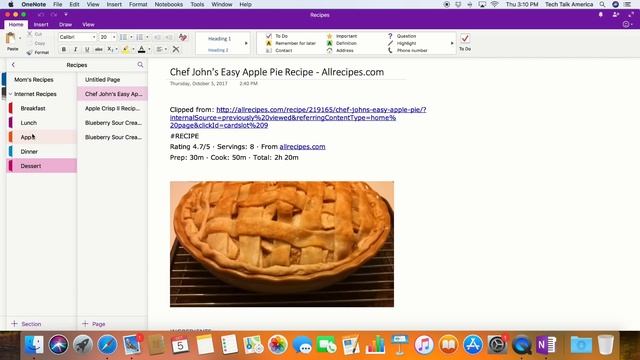Click the font color A button
This screenshot has width=640, height=360.
(x=142, y=49)
